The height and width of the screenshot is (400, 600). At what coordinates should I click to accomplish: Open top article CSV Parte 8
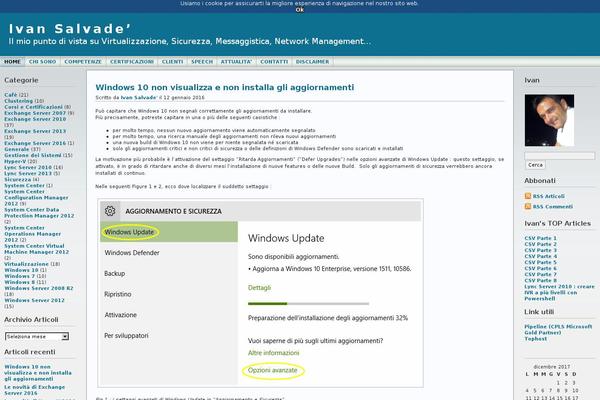pyautogui.click(x=541, y=281)
